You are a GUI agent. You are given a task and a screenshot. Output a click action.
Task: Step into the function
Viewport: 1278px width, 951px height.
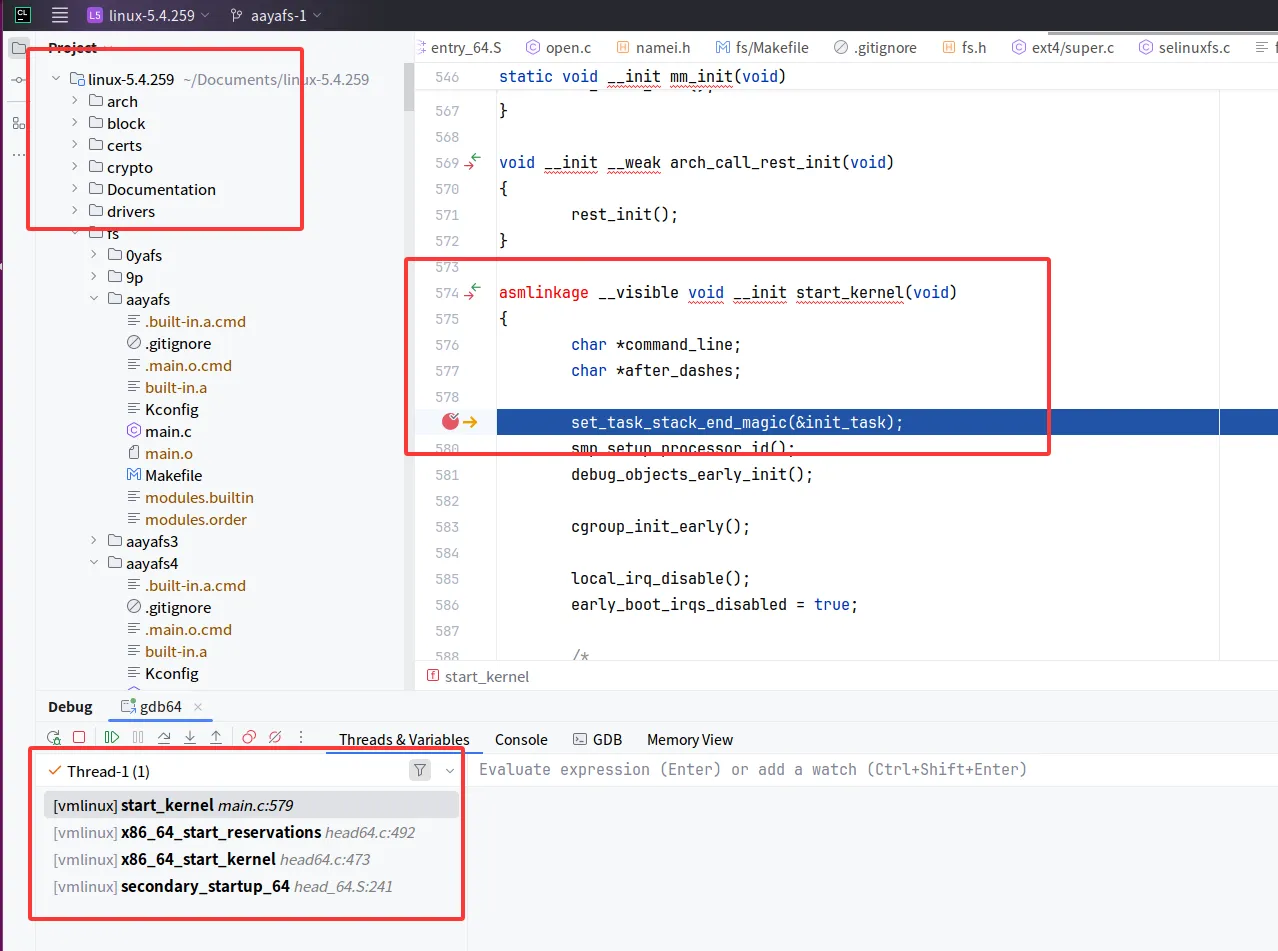click(190, 738)
